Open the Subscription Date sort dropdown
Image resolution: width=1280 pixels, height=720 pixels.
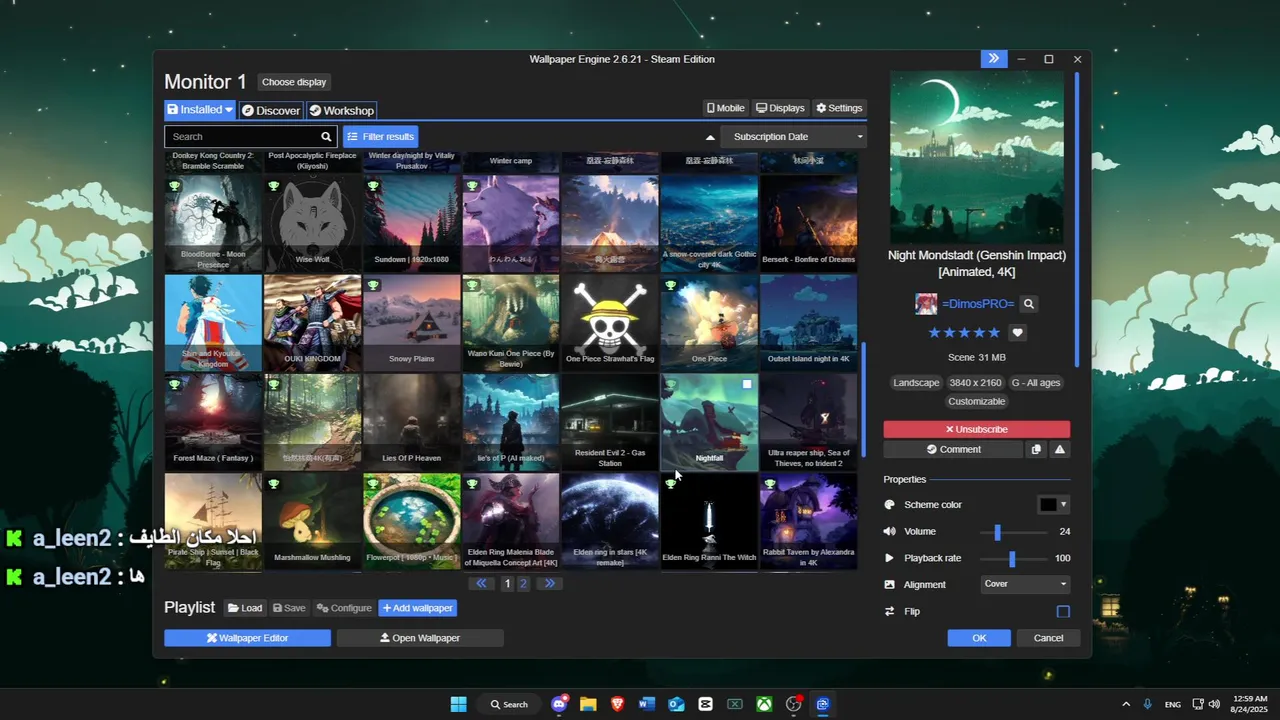click(x=793, y=137)
